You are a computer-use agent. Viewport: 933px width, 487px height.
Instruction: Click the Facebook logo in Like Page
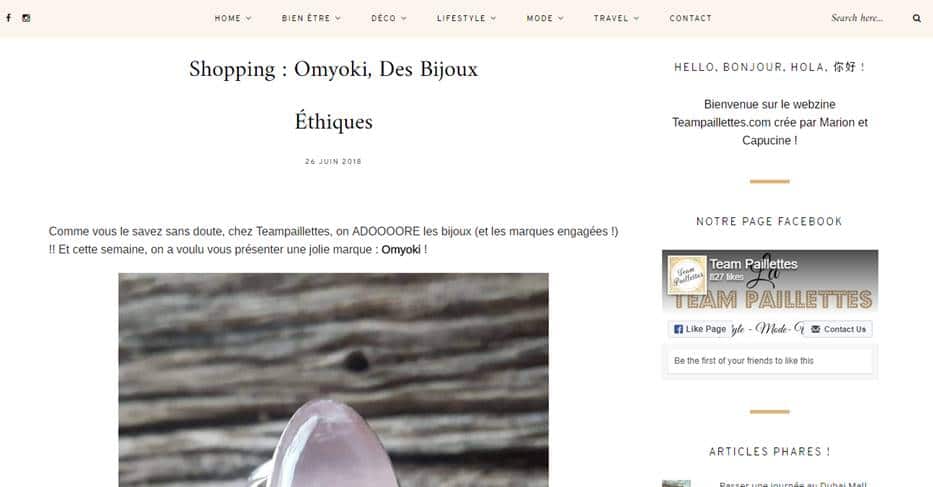click(678, 329)
